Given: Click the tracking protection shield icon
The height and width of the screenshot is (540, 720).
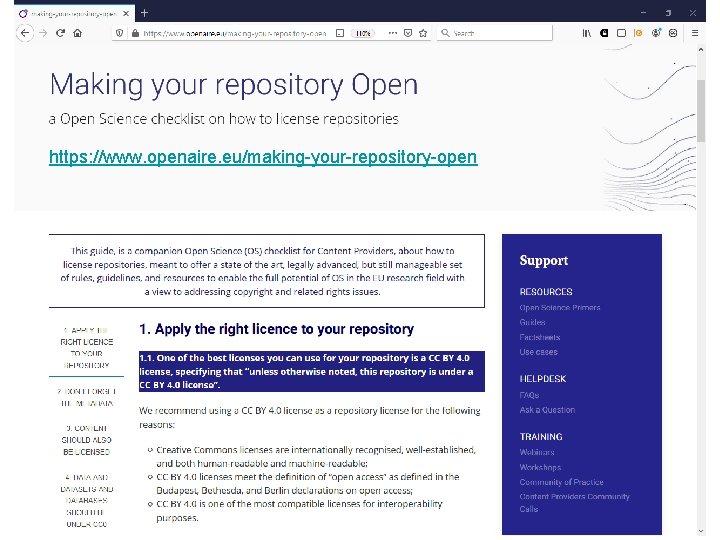Looking at the screenshot, I should [x=119, y=33].
